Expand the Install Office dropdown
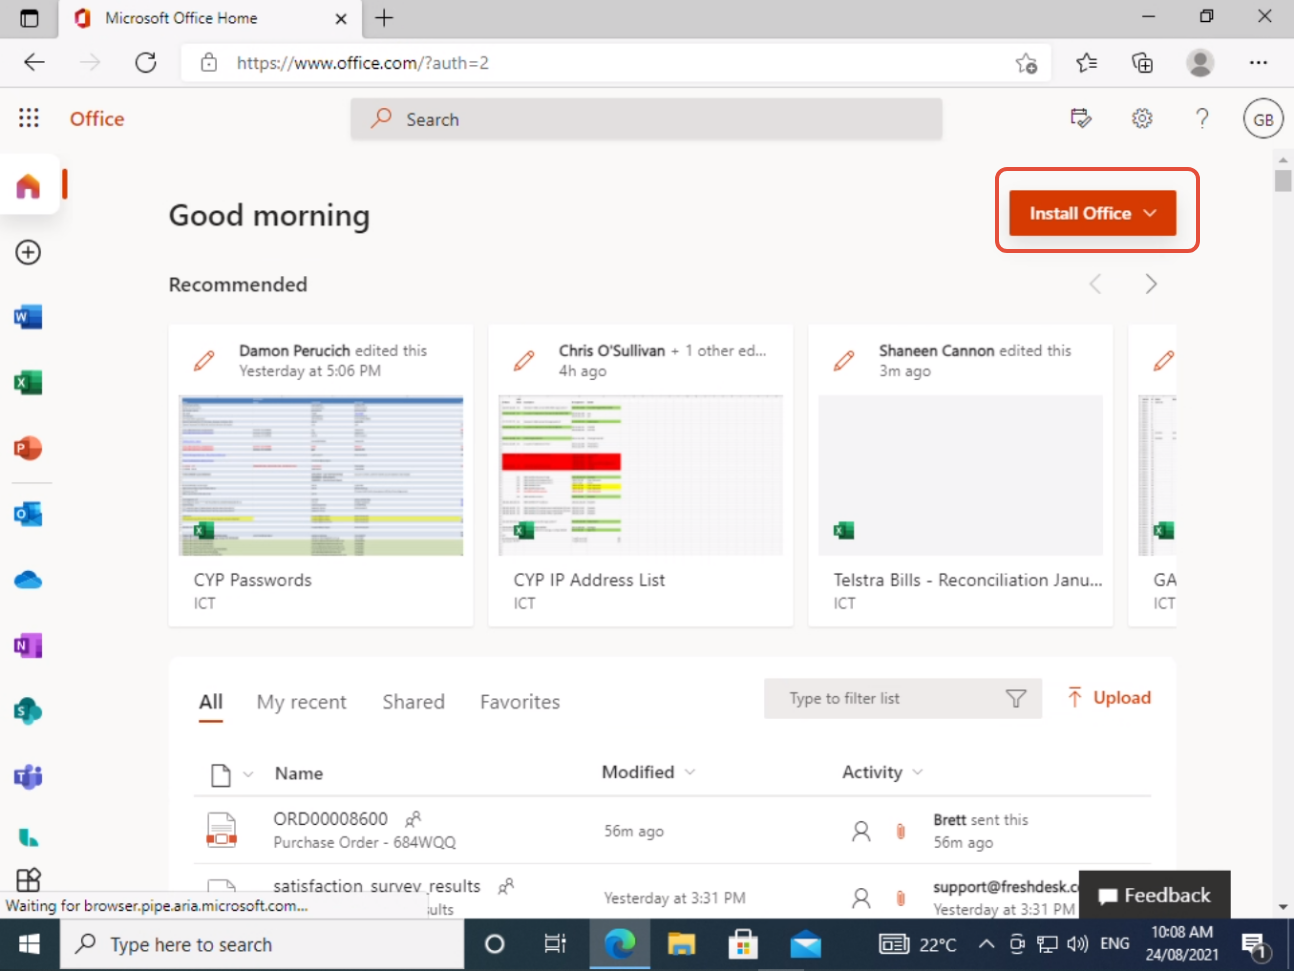Image resolution: width=1294 pixels, height=971 pixels. 1092,213
